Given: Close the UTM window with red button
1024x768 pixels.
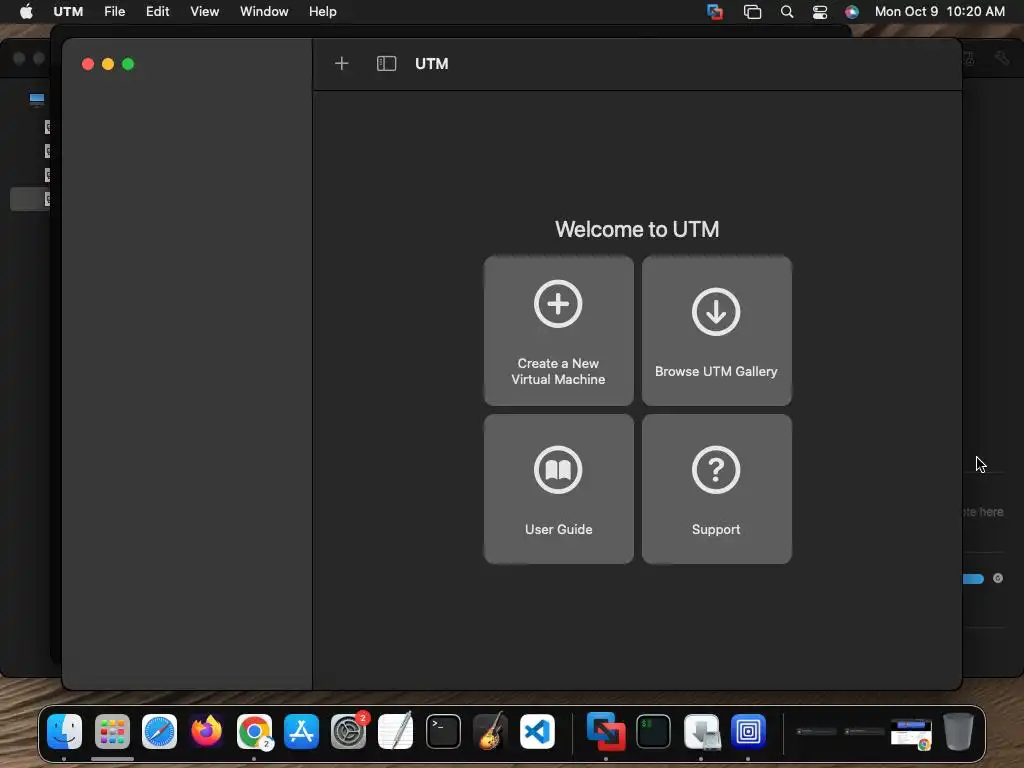Looking at the screenshot, I should [88, 64].
